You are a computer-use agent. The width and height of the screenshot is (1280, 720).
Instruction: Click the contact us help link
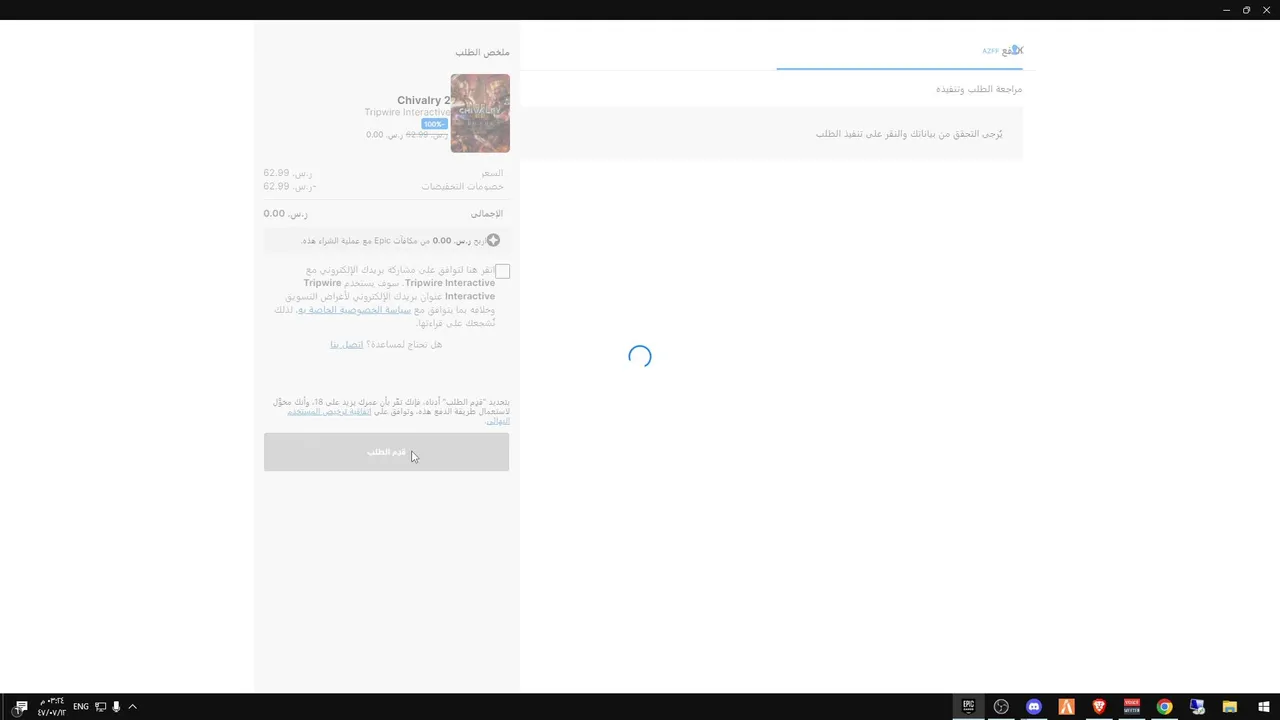coord(347,344)
